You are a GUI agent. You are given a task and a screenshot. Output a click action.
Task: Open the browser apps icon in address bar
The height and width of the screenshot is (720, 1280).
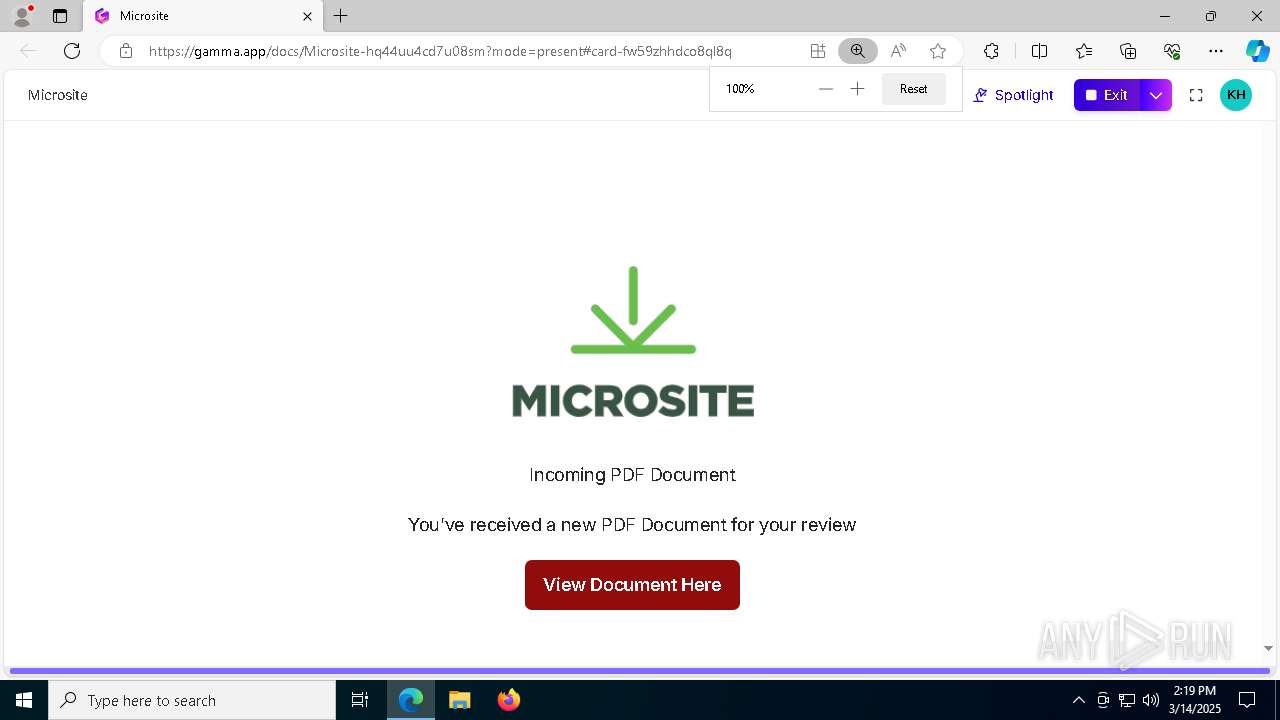818,51
